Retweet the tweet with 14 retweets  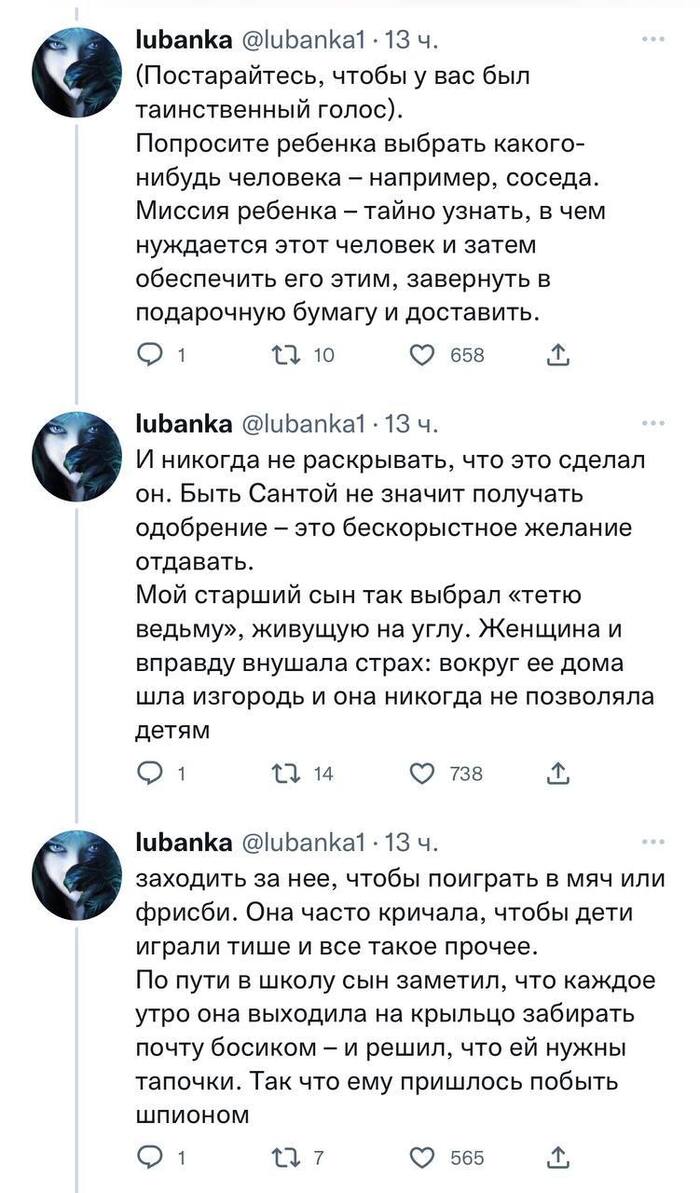pyautogui.click(x=283, y=772)
